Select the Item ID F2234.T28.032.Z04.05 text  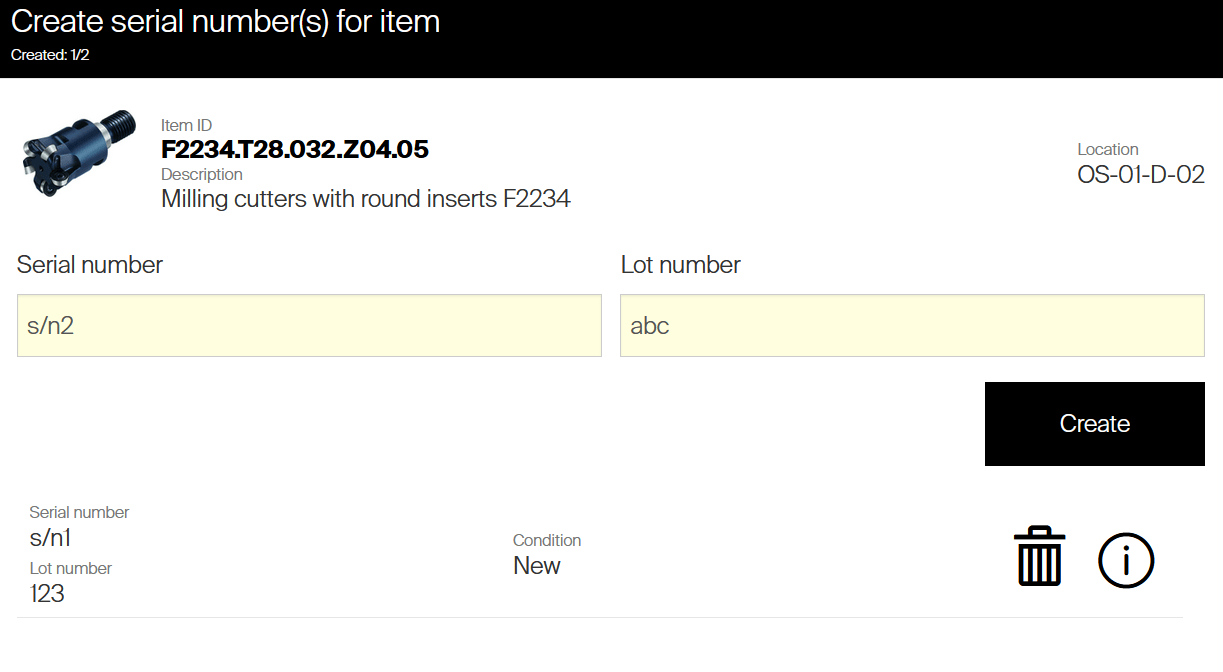(295, 150)
